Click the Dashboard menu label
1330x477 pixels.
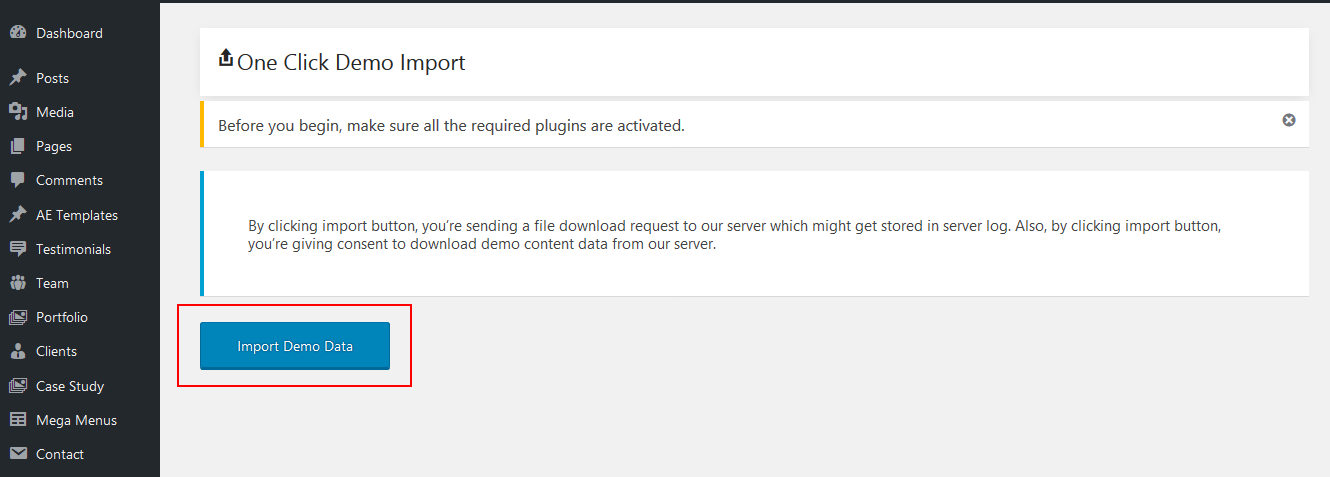point(69,33)
